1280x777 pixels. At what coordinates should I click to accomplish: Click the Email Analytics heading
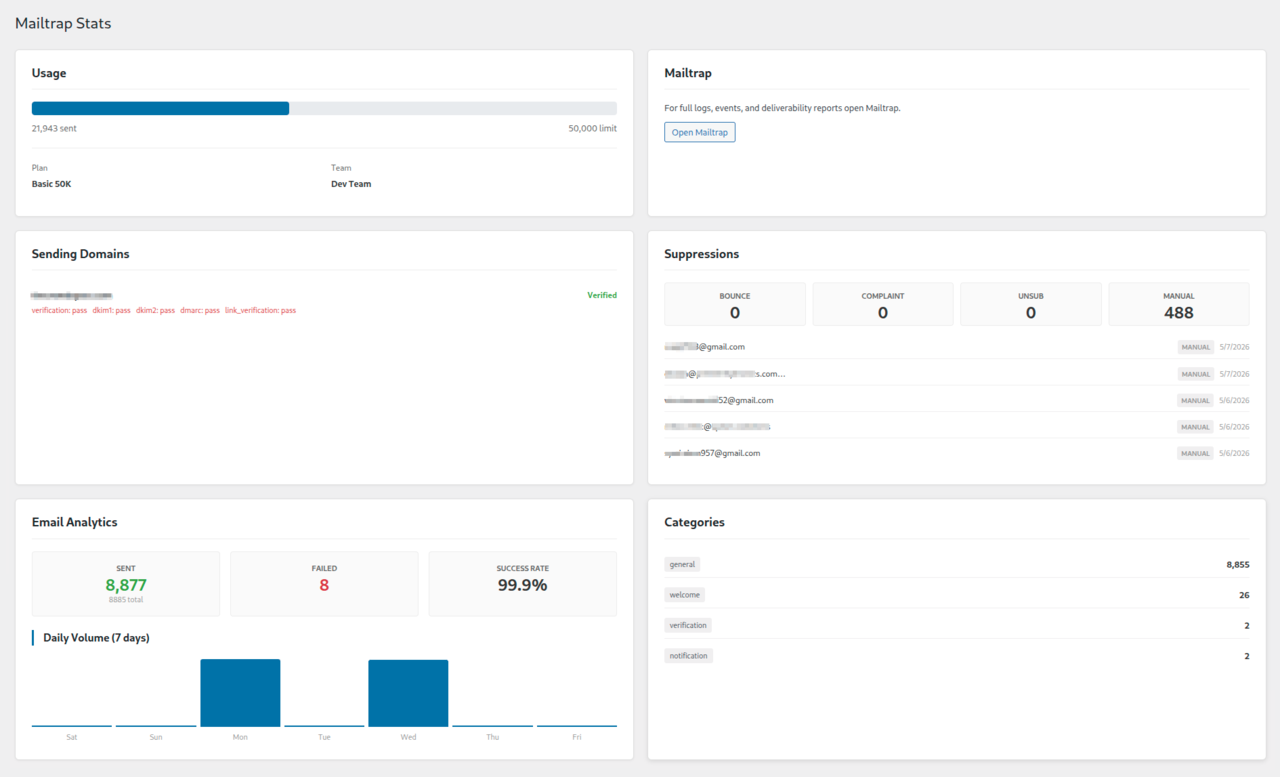pyautogui.click(x=74, y=522)
